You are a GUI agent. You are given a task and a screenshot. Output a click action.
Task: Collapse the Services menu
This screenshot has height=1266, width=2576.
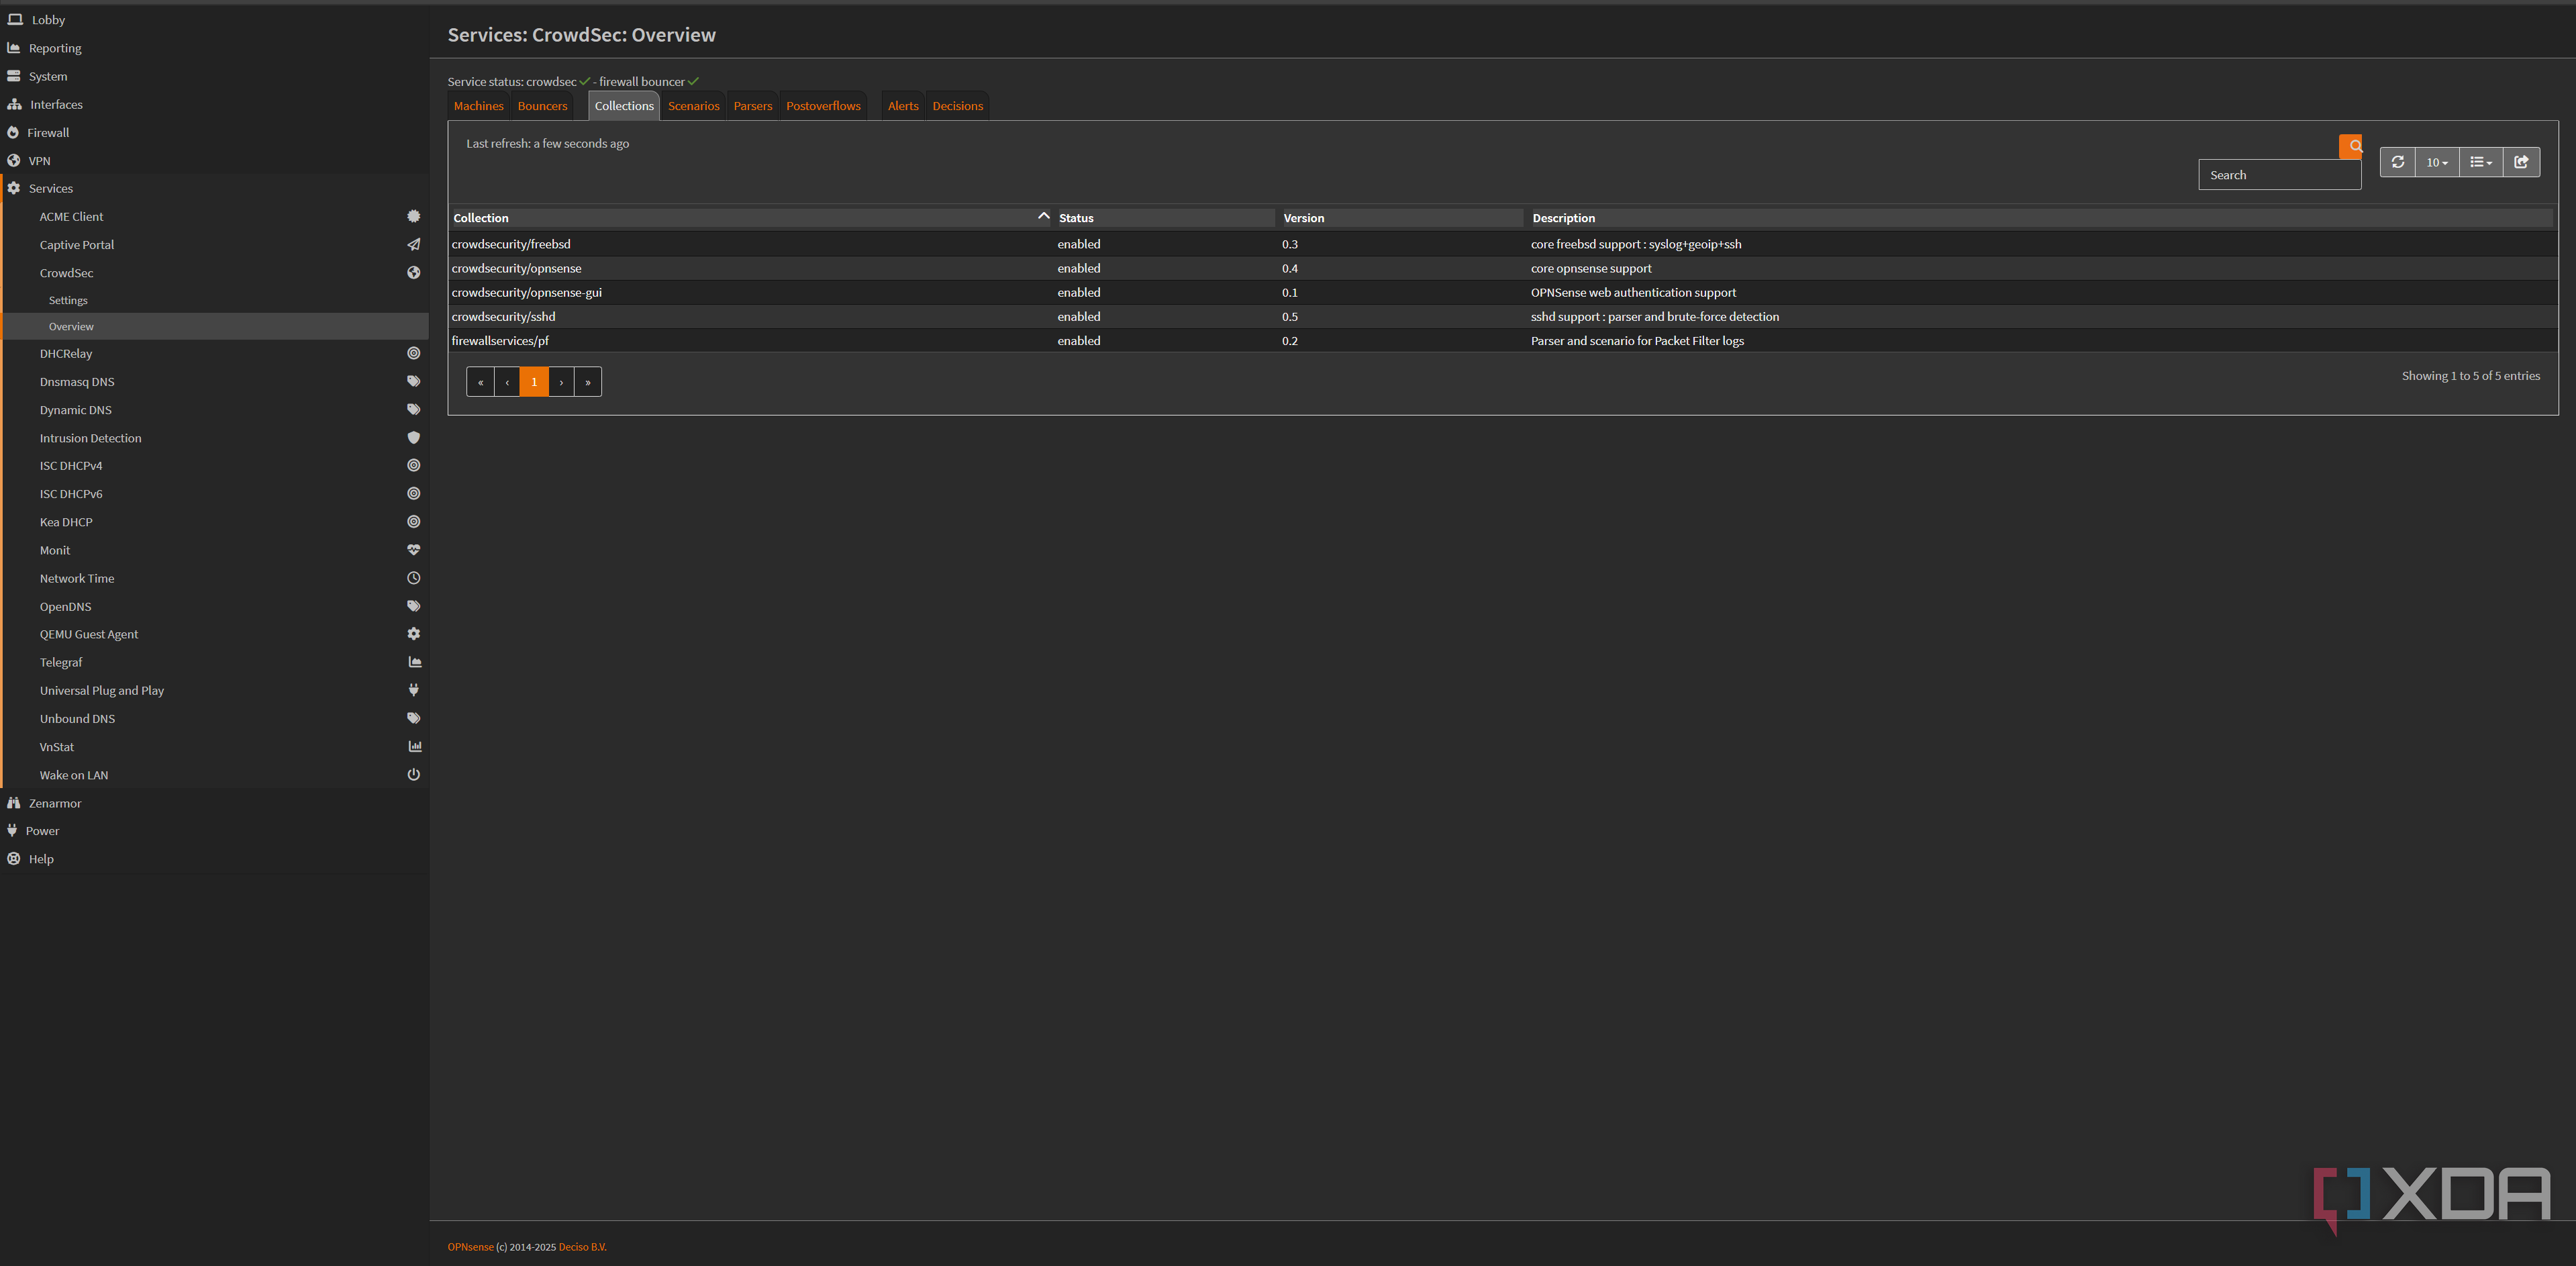point(214,188)
